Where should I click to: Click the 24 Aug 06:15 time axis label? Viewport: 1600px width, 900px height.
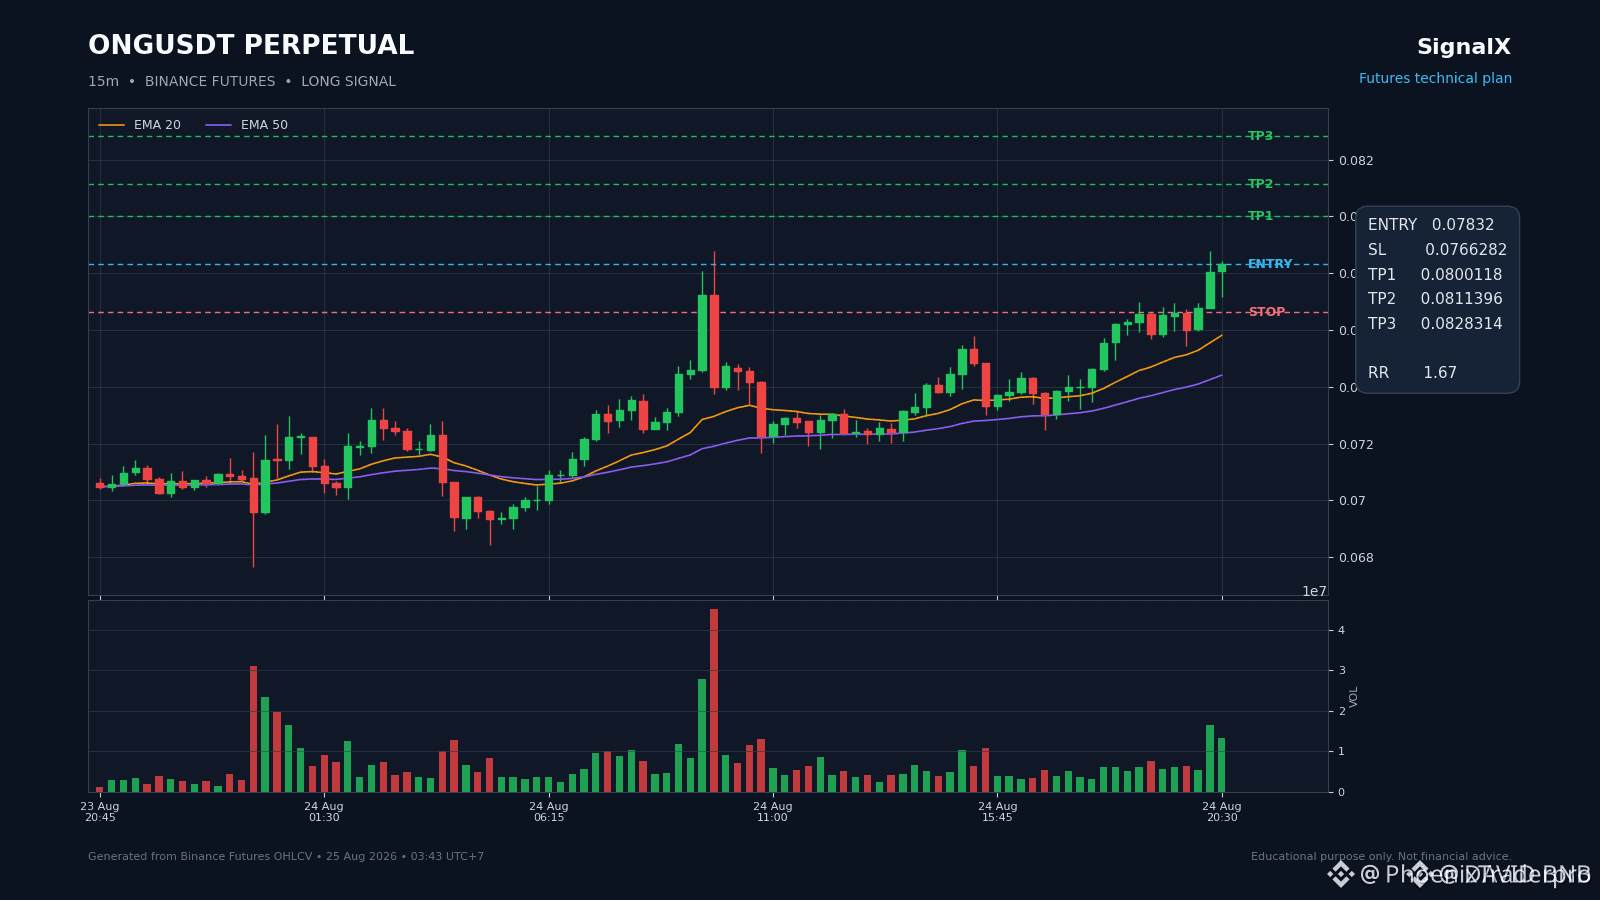(549, 812)
